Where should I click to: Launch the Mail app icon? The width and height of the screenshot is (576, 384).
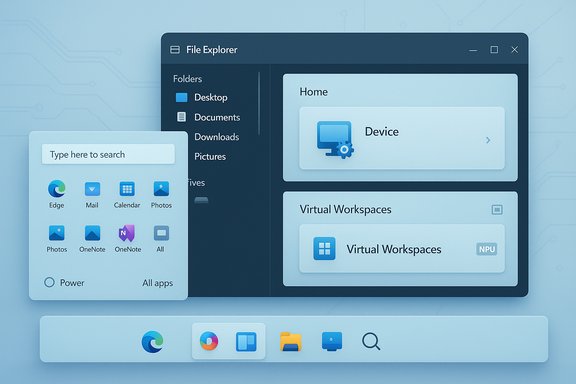pyautogui.click(x=92, y=189)
